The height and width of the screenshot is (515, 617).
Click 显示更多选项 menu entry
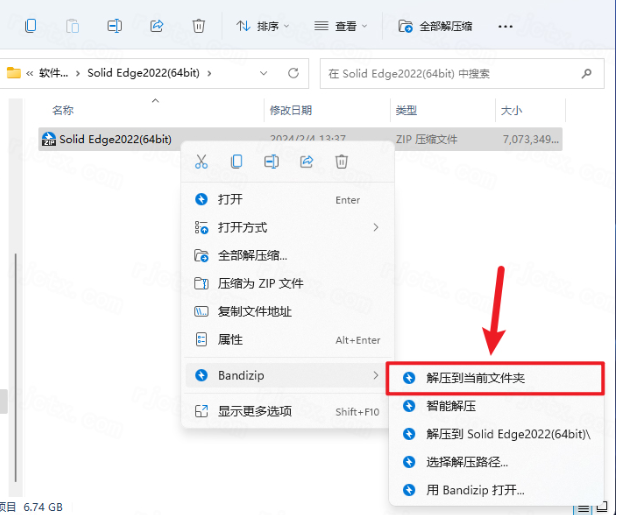click(x=255, y=411)
